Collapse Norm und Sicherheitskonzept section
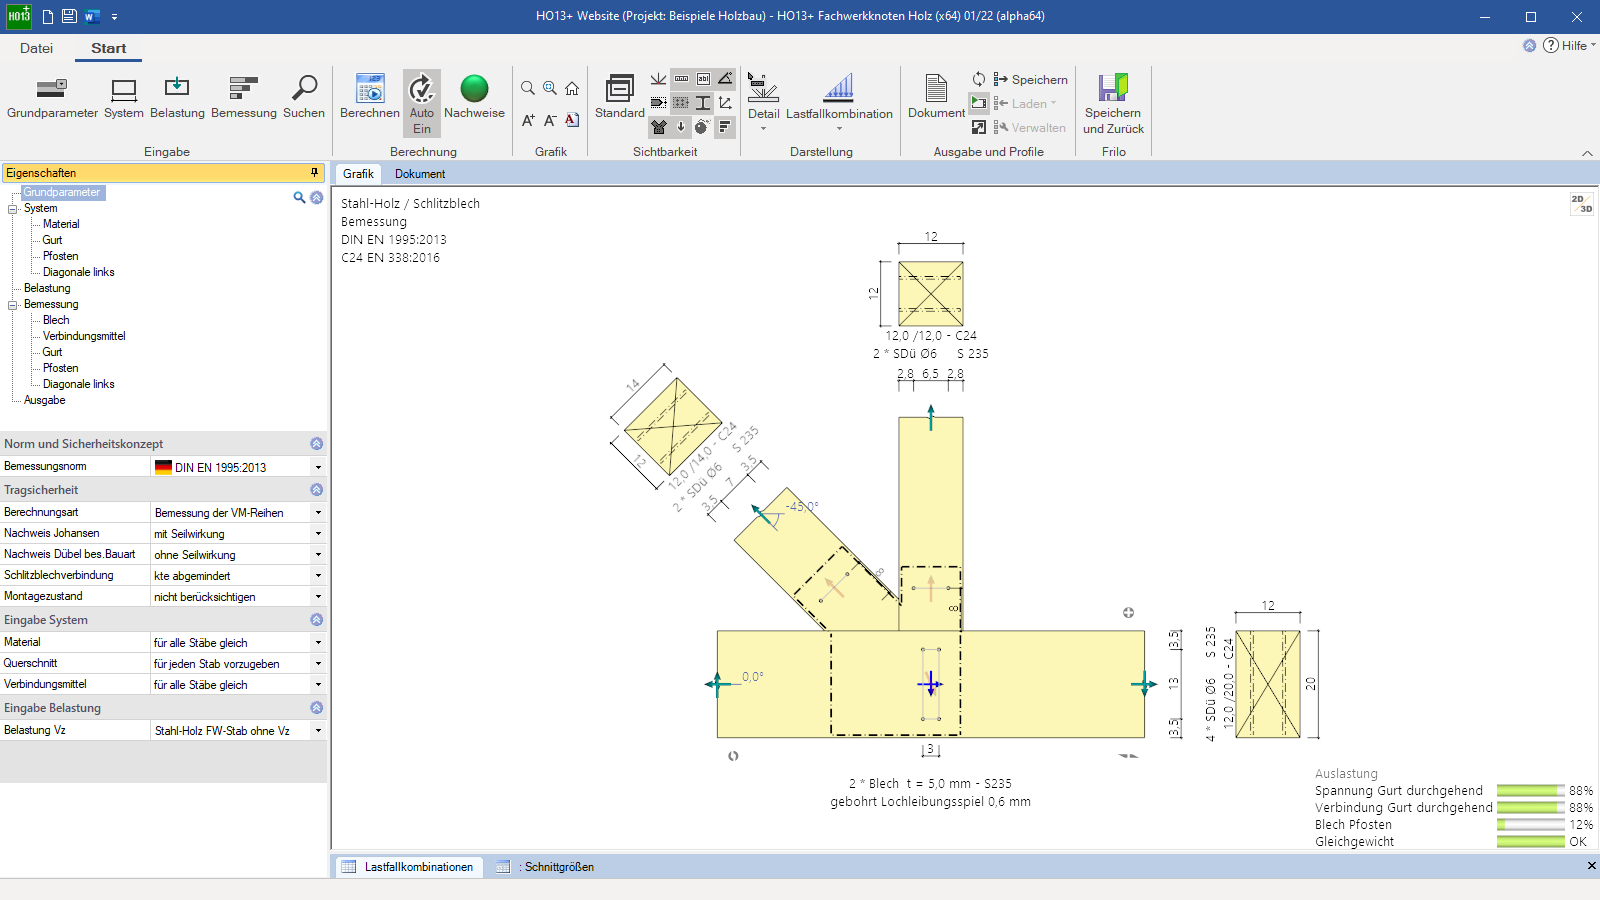Screen dimensions: 1600x900 [x=316, y=443]
